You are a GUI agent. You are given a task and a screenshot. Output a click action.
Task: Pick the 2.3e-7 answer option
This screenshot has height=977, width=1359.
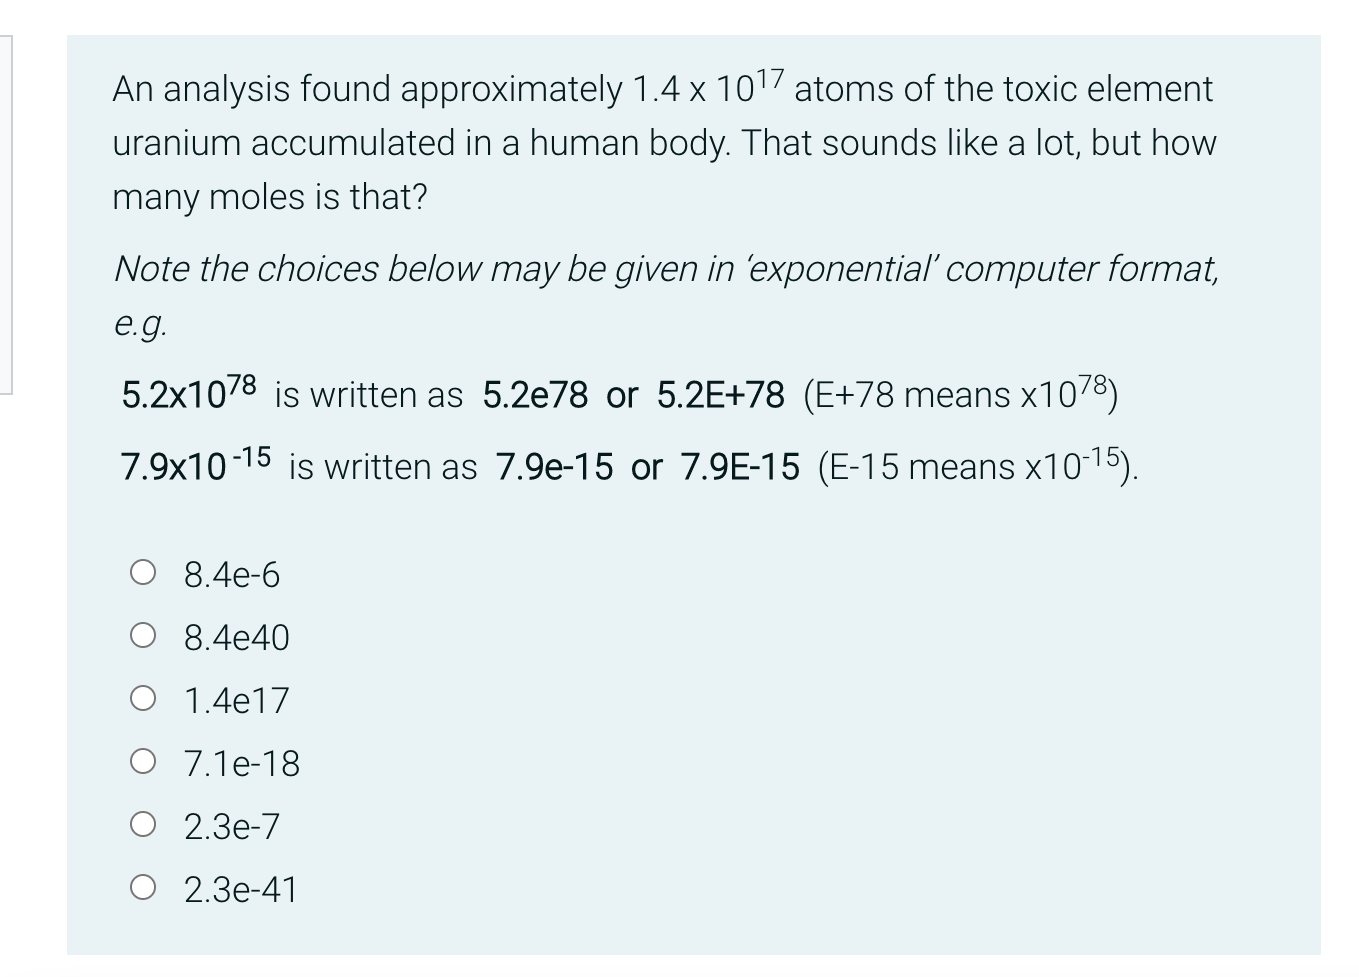tap(143, 825)
